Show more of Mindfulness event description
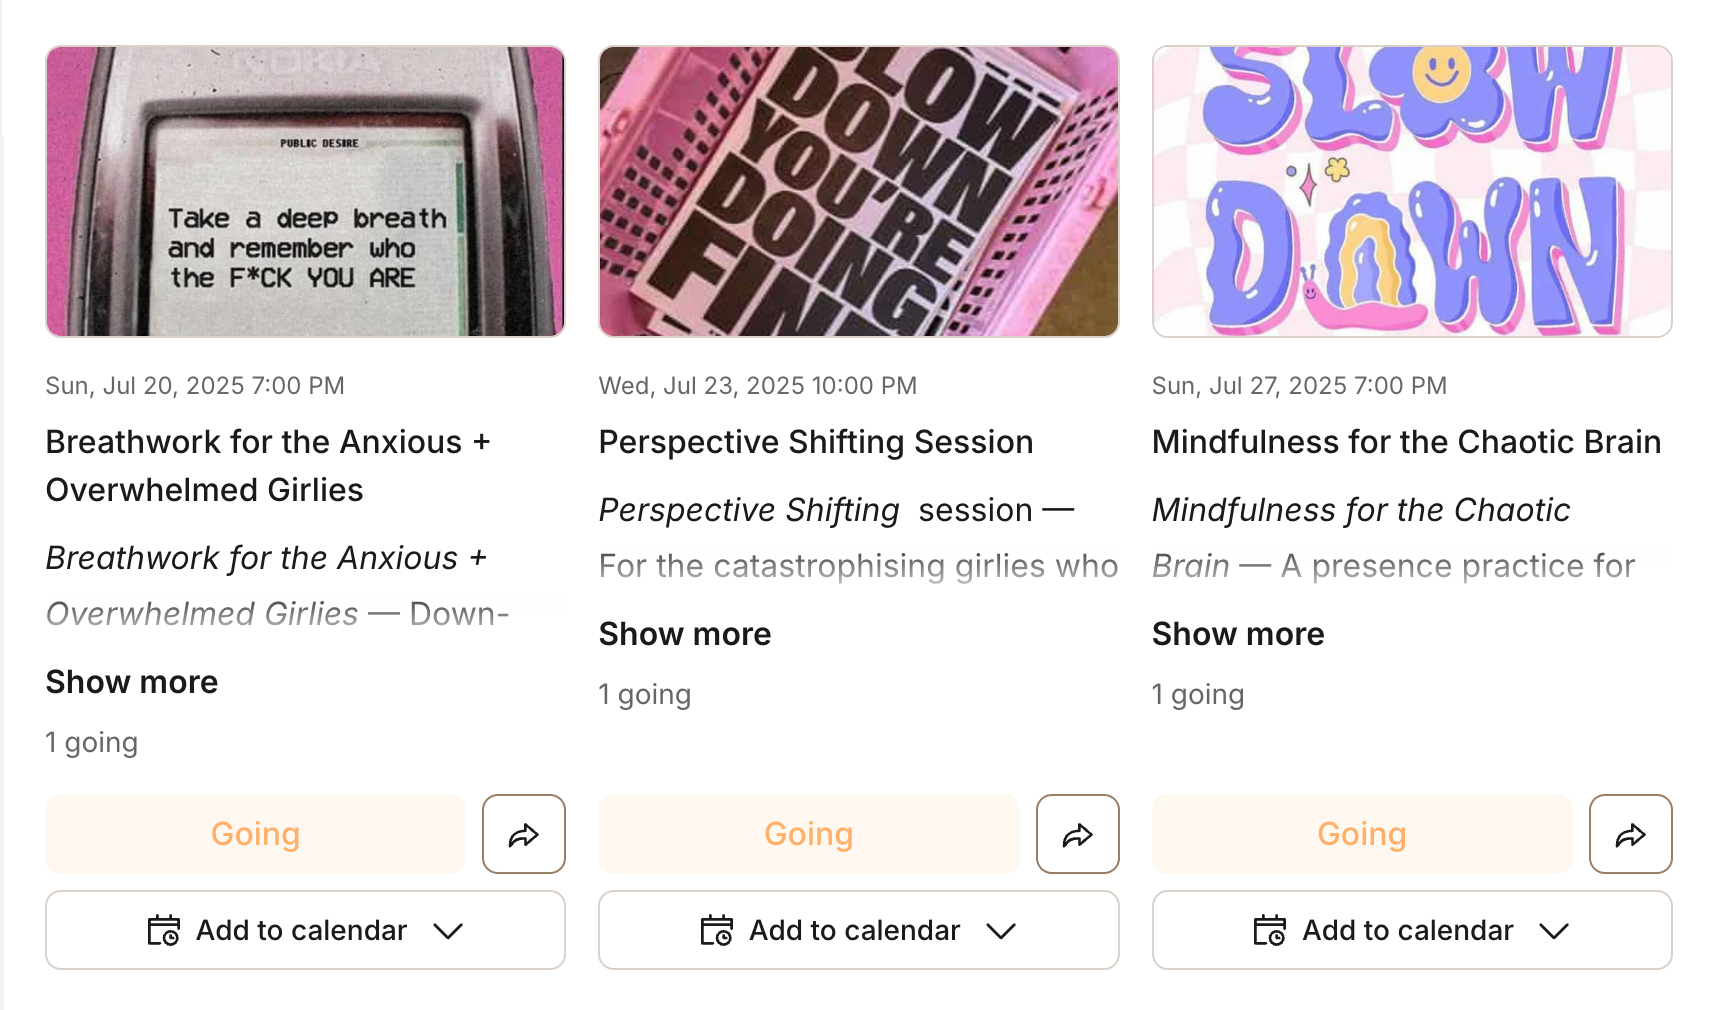The image size is (1718, 1010). pyautogui.click(x=1238, y=634)
